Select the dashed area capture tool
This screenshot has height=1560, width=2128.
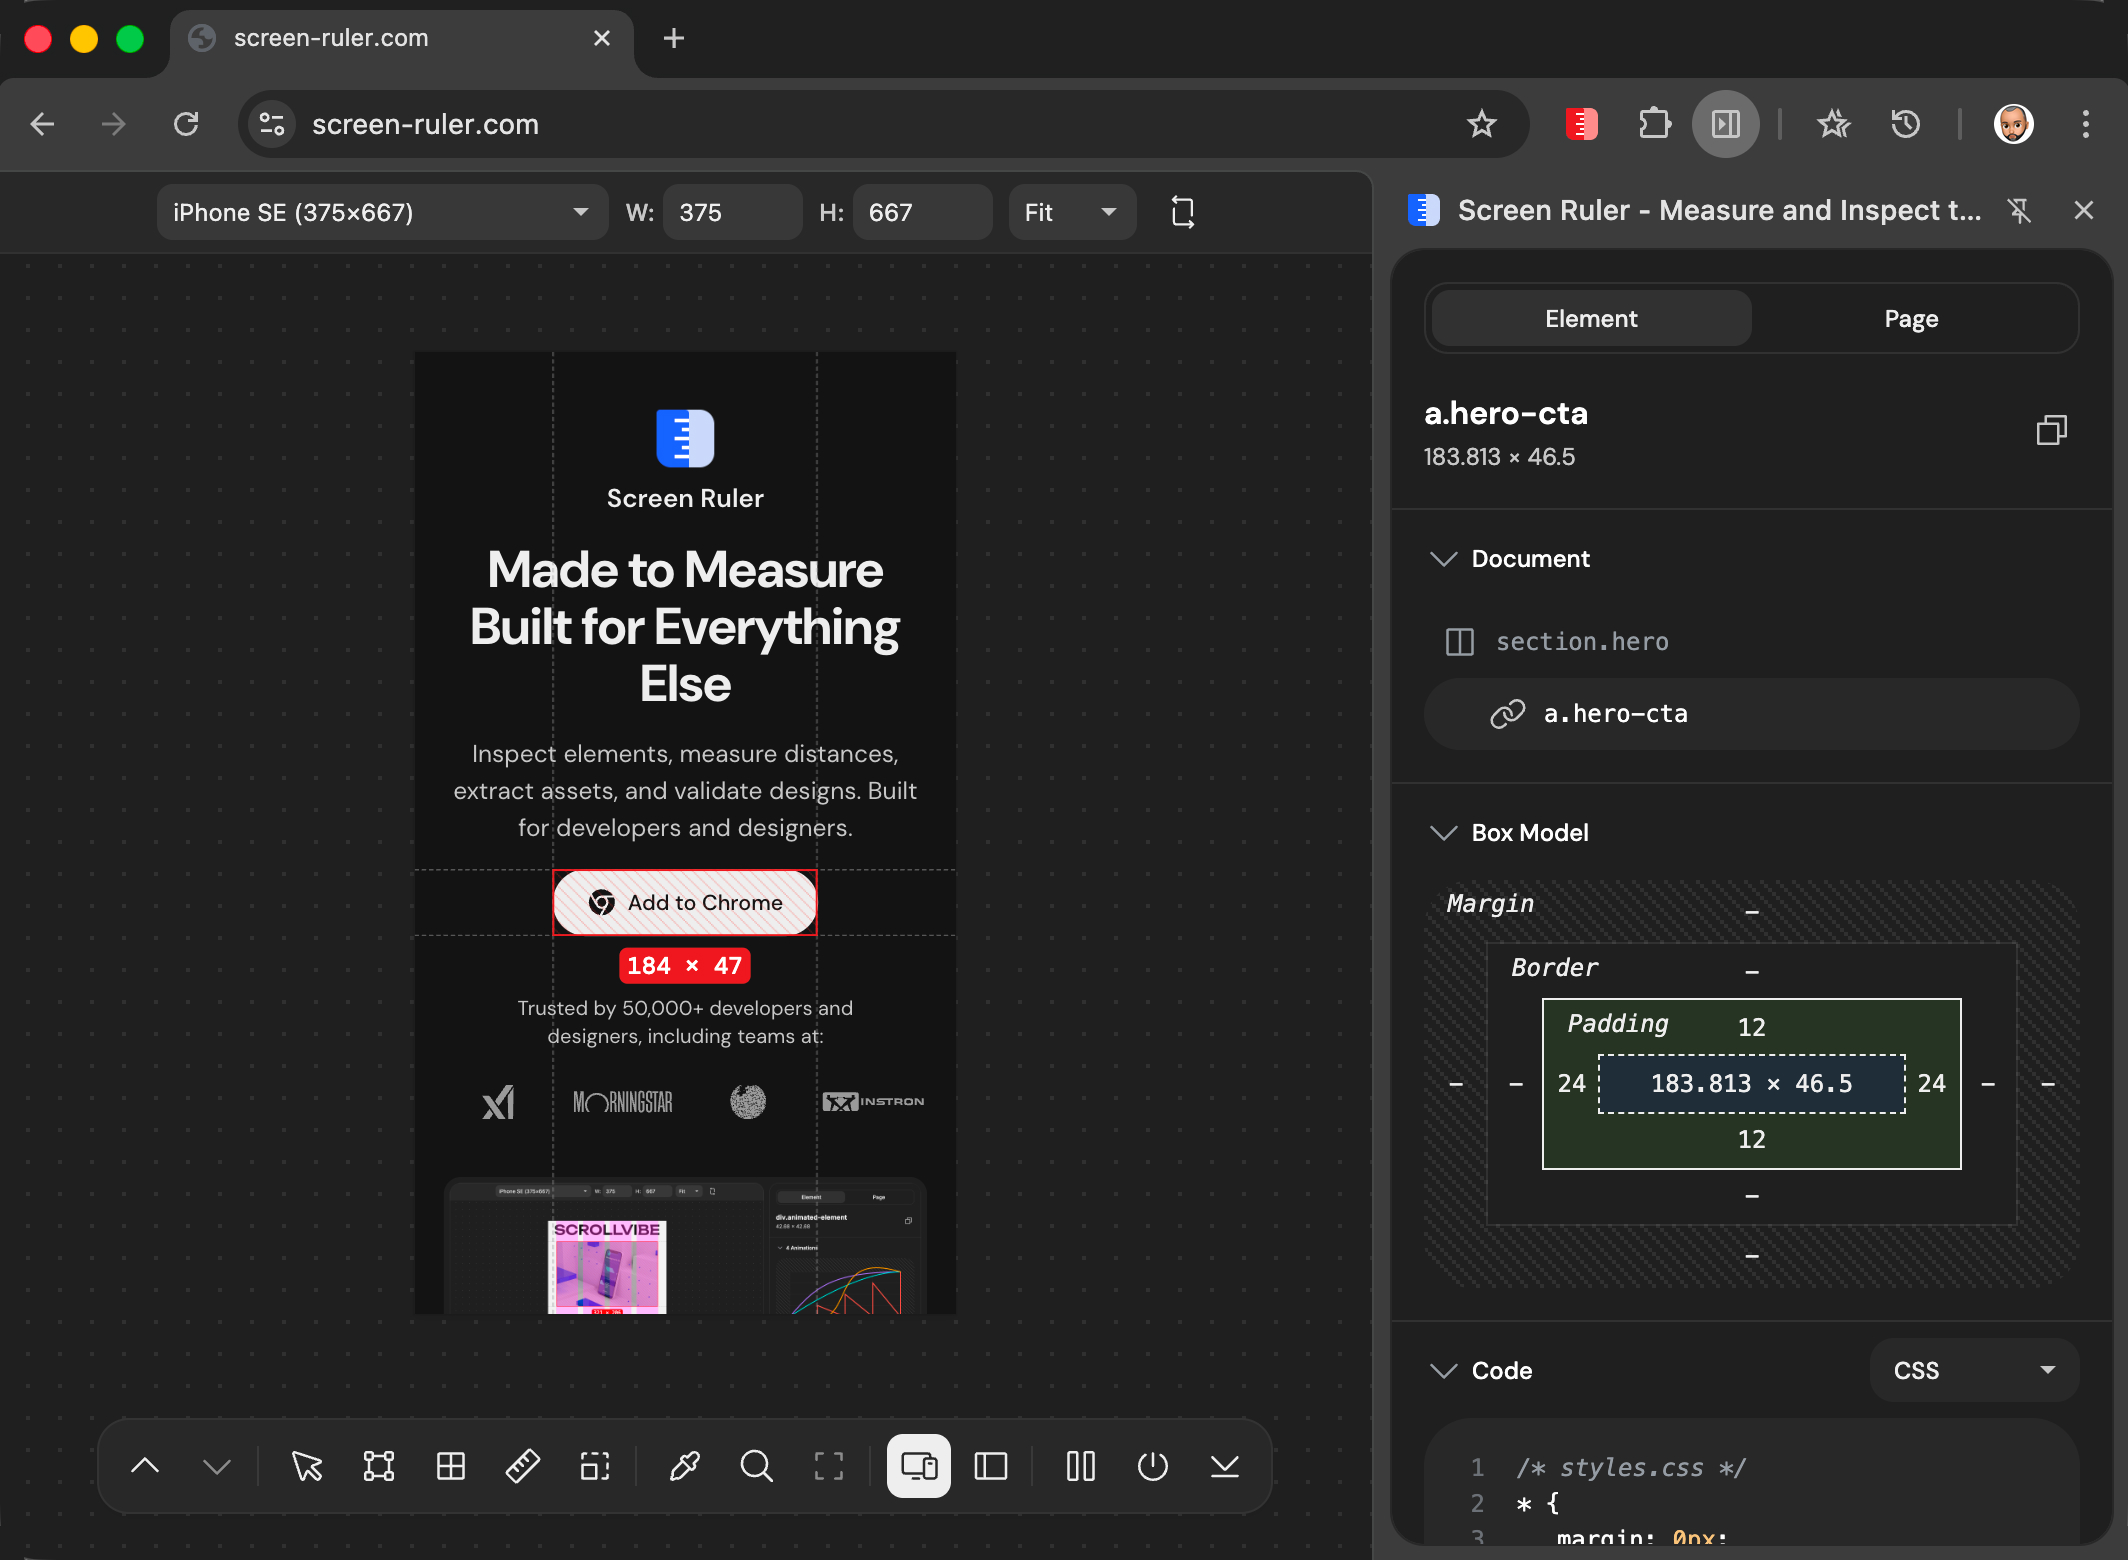tap(595, 1466)
